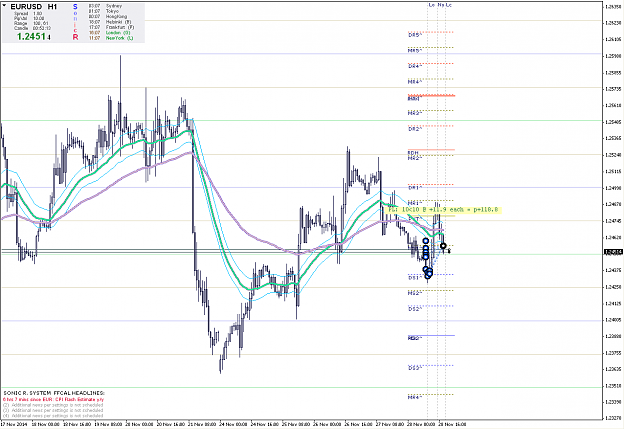Click the (2) Additional news headline line

pyautogui.click(x=53, y=405)
